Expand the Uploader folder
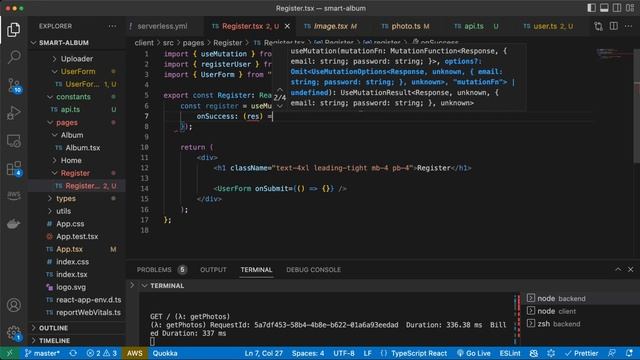The image size is (640, 360). click(76, 59)
